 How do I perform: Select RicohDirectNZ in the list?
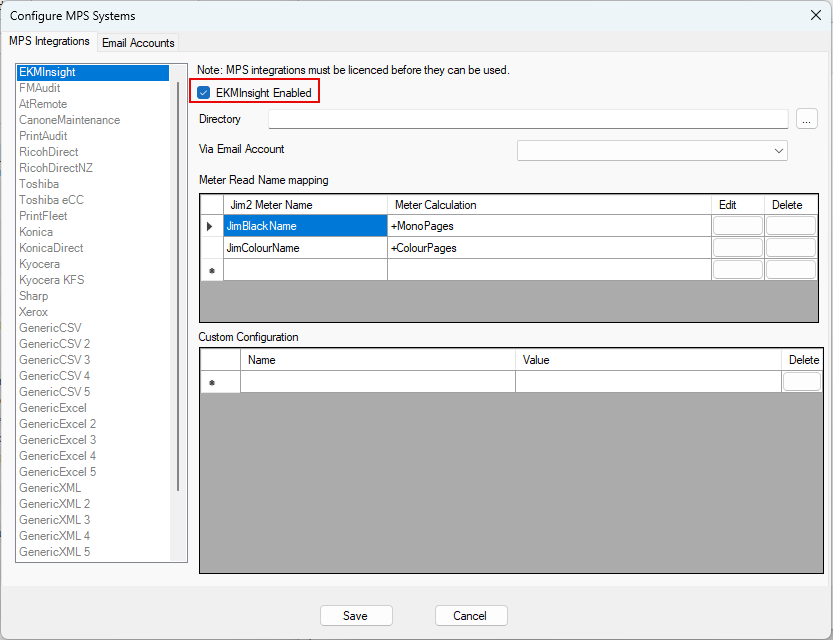[x=93, y=168]
